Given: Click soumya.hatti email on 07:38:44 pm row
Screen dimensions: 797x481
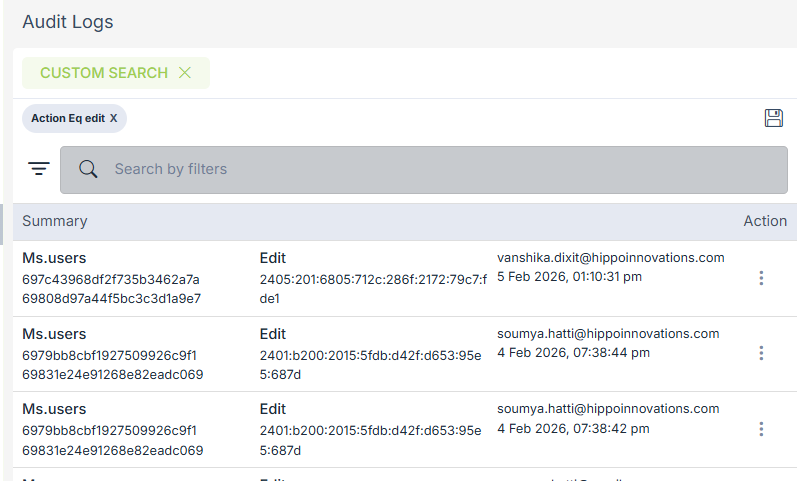Looking at the screenshot, I should (x=608, y=333).
